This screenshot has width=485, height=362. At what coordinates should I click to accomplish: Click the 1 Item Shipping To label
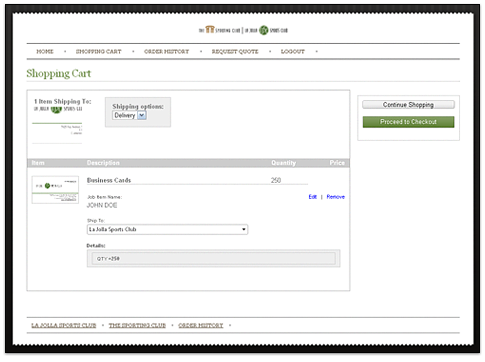63,101
